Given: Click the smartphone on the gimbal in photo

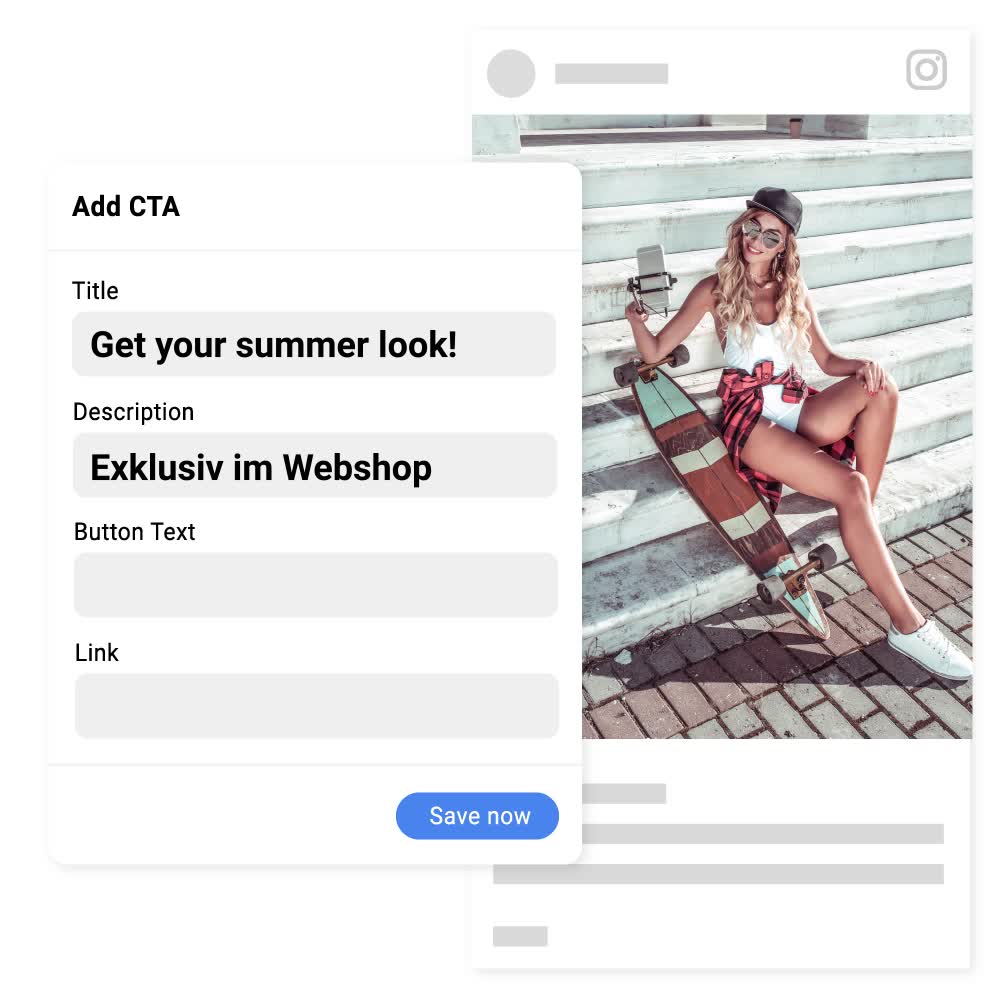Looking at the screenshot, I should (x=652, y=276).
